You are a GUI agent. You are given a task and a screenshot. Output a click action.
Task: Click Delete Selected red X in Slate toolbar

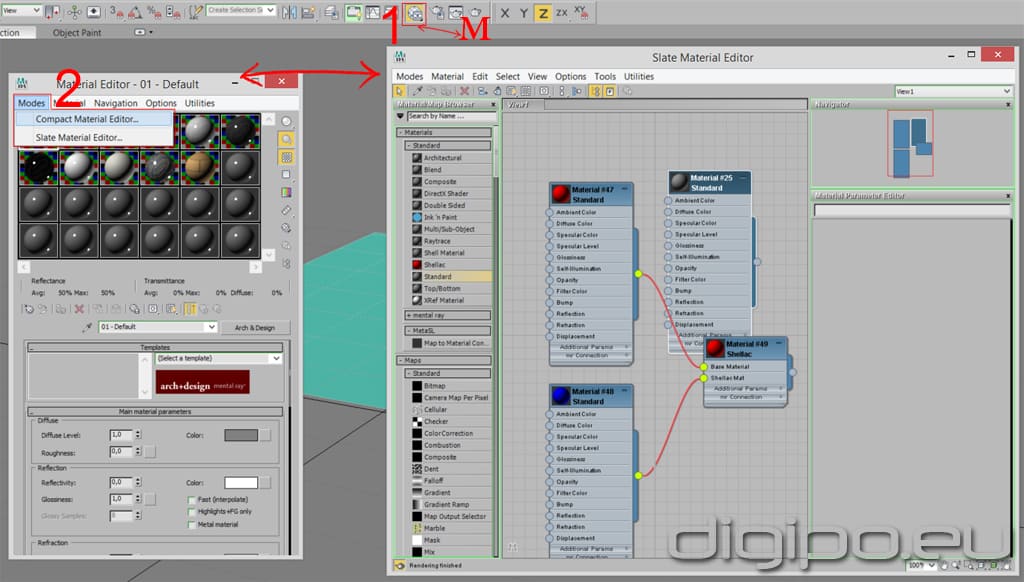click(464, 91)
